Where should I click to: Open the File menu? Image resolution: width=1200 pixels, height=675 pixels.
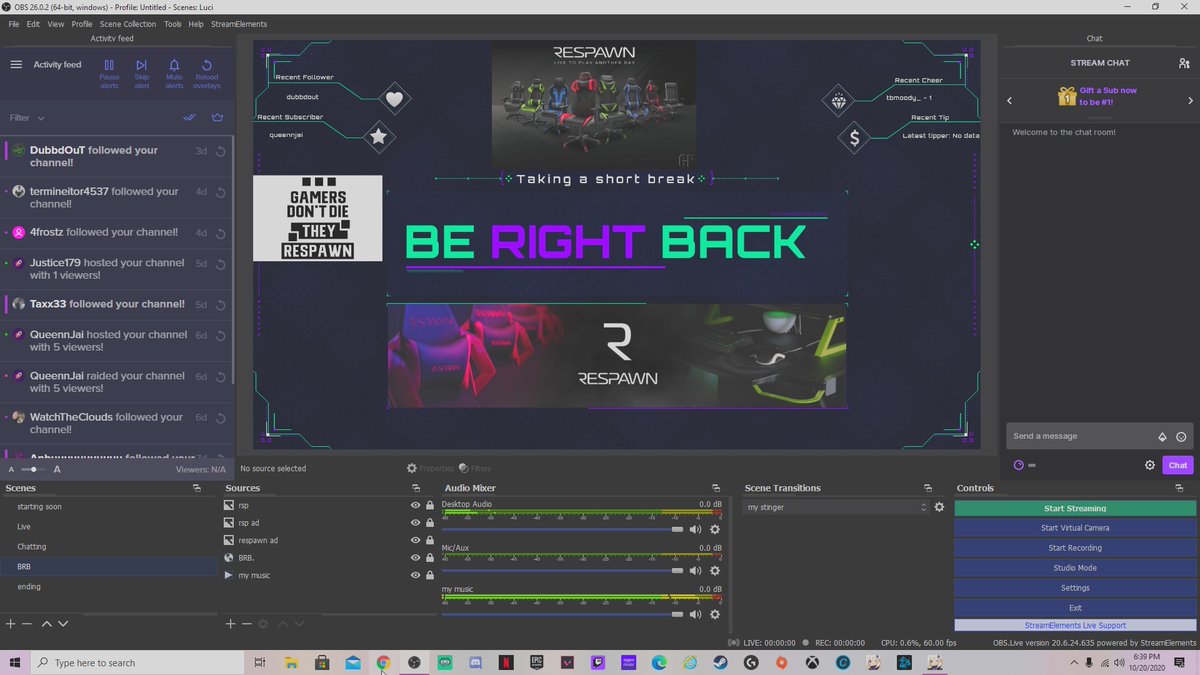[x=14, y=23]
